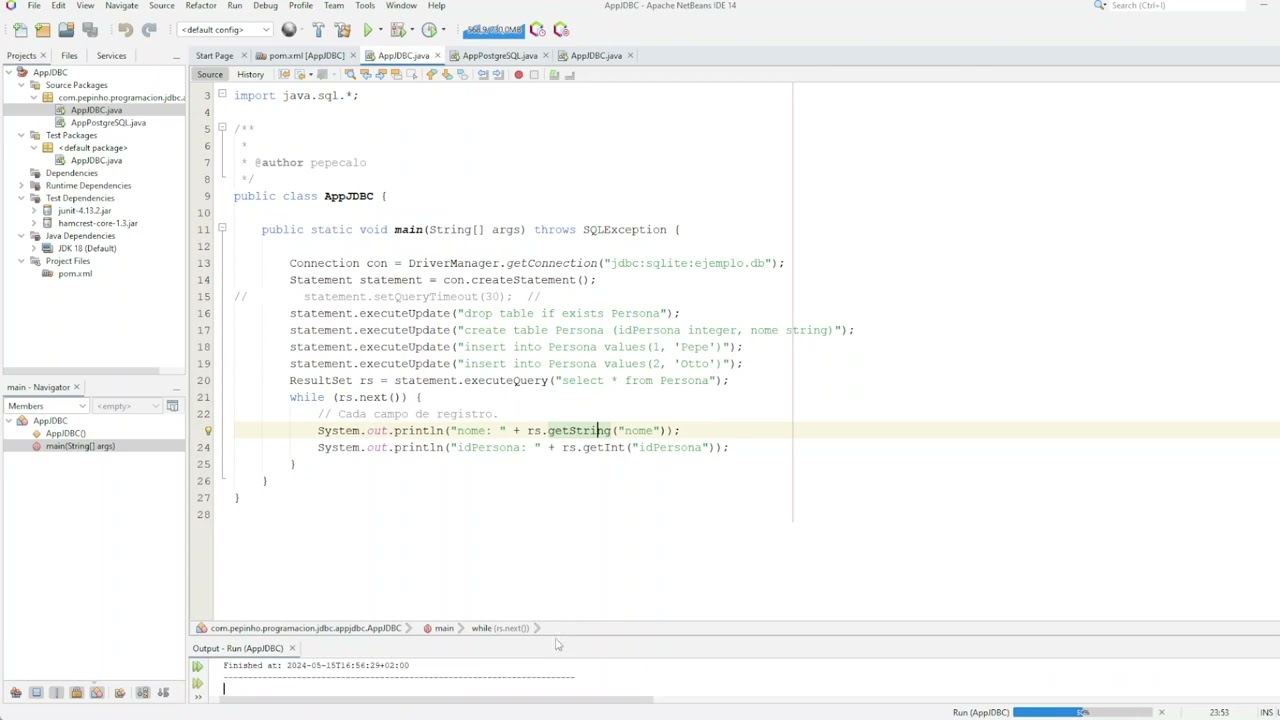
Task: Close the main - Navigator panel
Action: pyautogui.click(x=76, y=387)
